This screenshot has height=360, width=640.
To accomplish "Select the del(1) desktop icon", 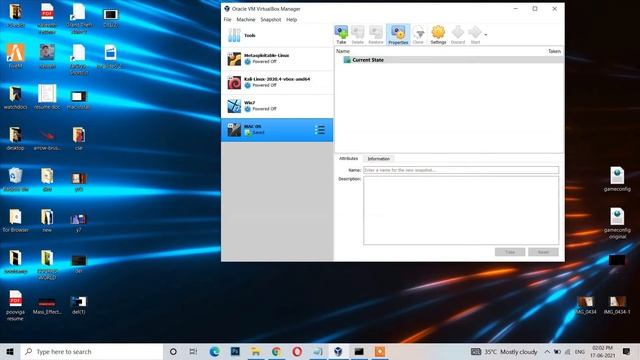I will pos(78,305).
